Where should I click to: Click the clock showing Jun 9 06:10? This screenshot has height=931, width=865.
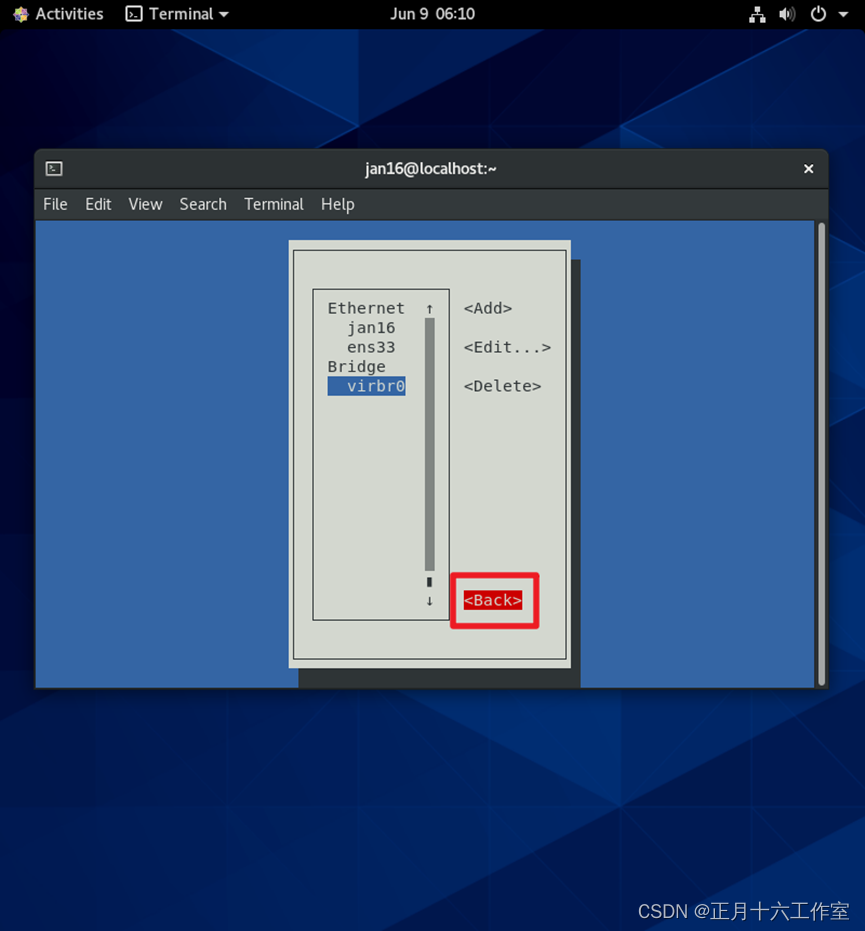click(x=432, y=14)
